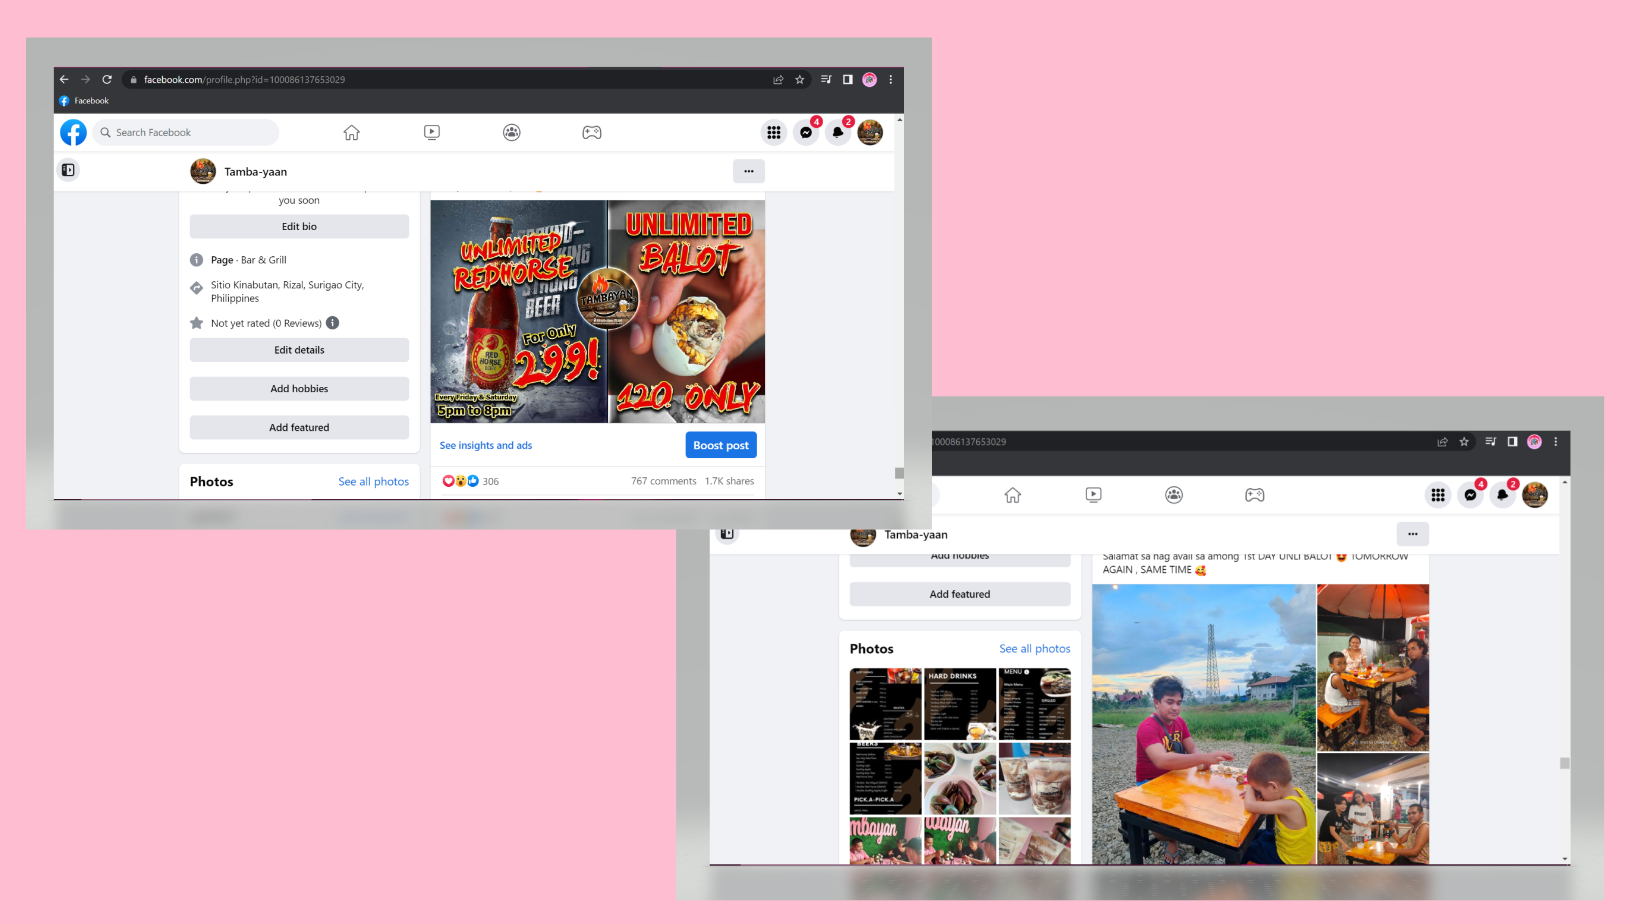1640x924 pixels.
Task: Open the Chrome three-dot menu in the upper-left window
Action: click(891, 80)
